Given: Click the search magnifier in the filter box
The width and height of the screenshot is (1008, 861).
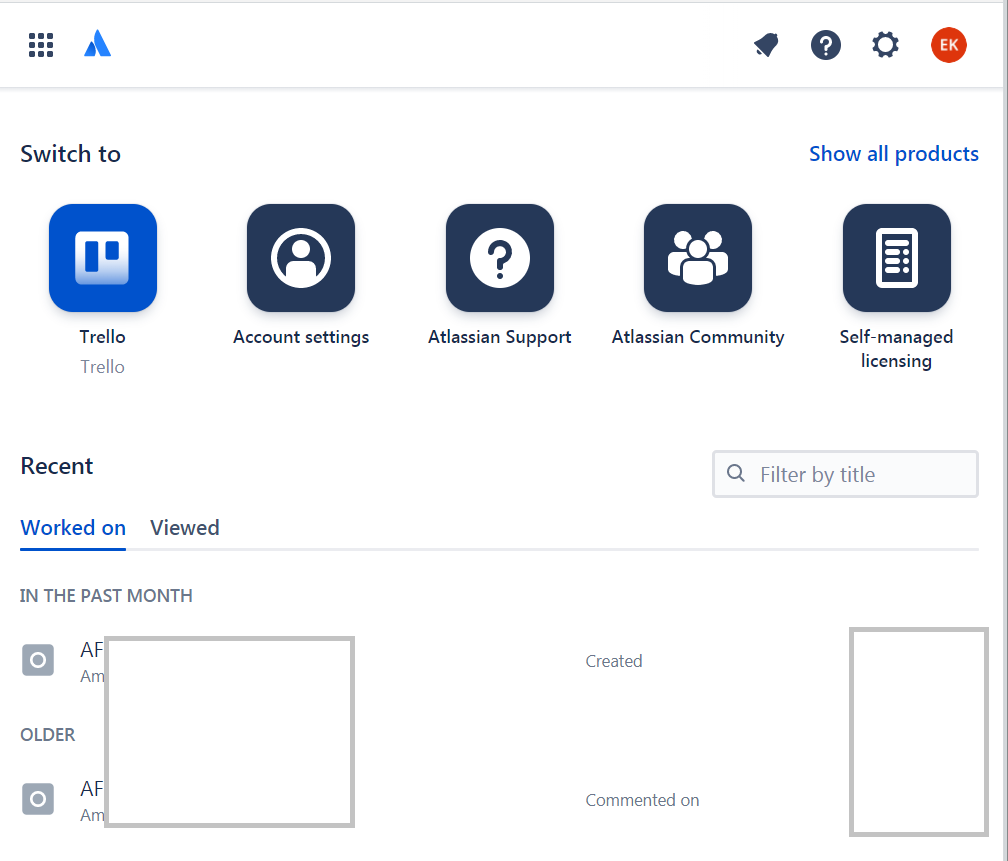Looking at the screenshot, I should click(735, 473).
